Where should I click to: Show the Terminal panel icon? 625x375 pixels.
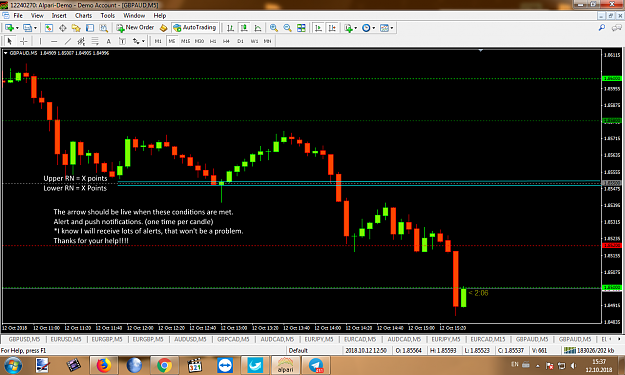90,28
